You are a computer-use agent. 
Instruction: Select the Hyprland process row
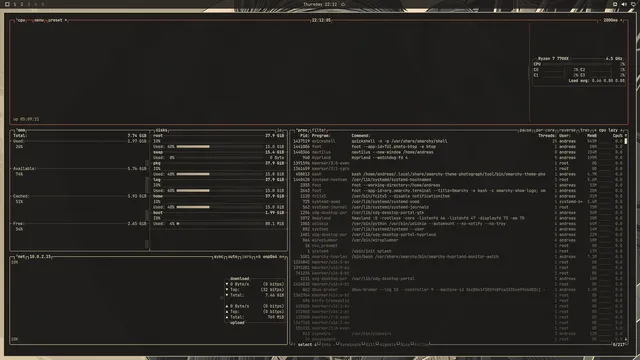[x=457, y=158]
